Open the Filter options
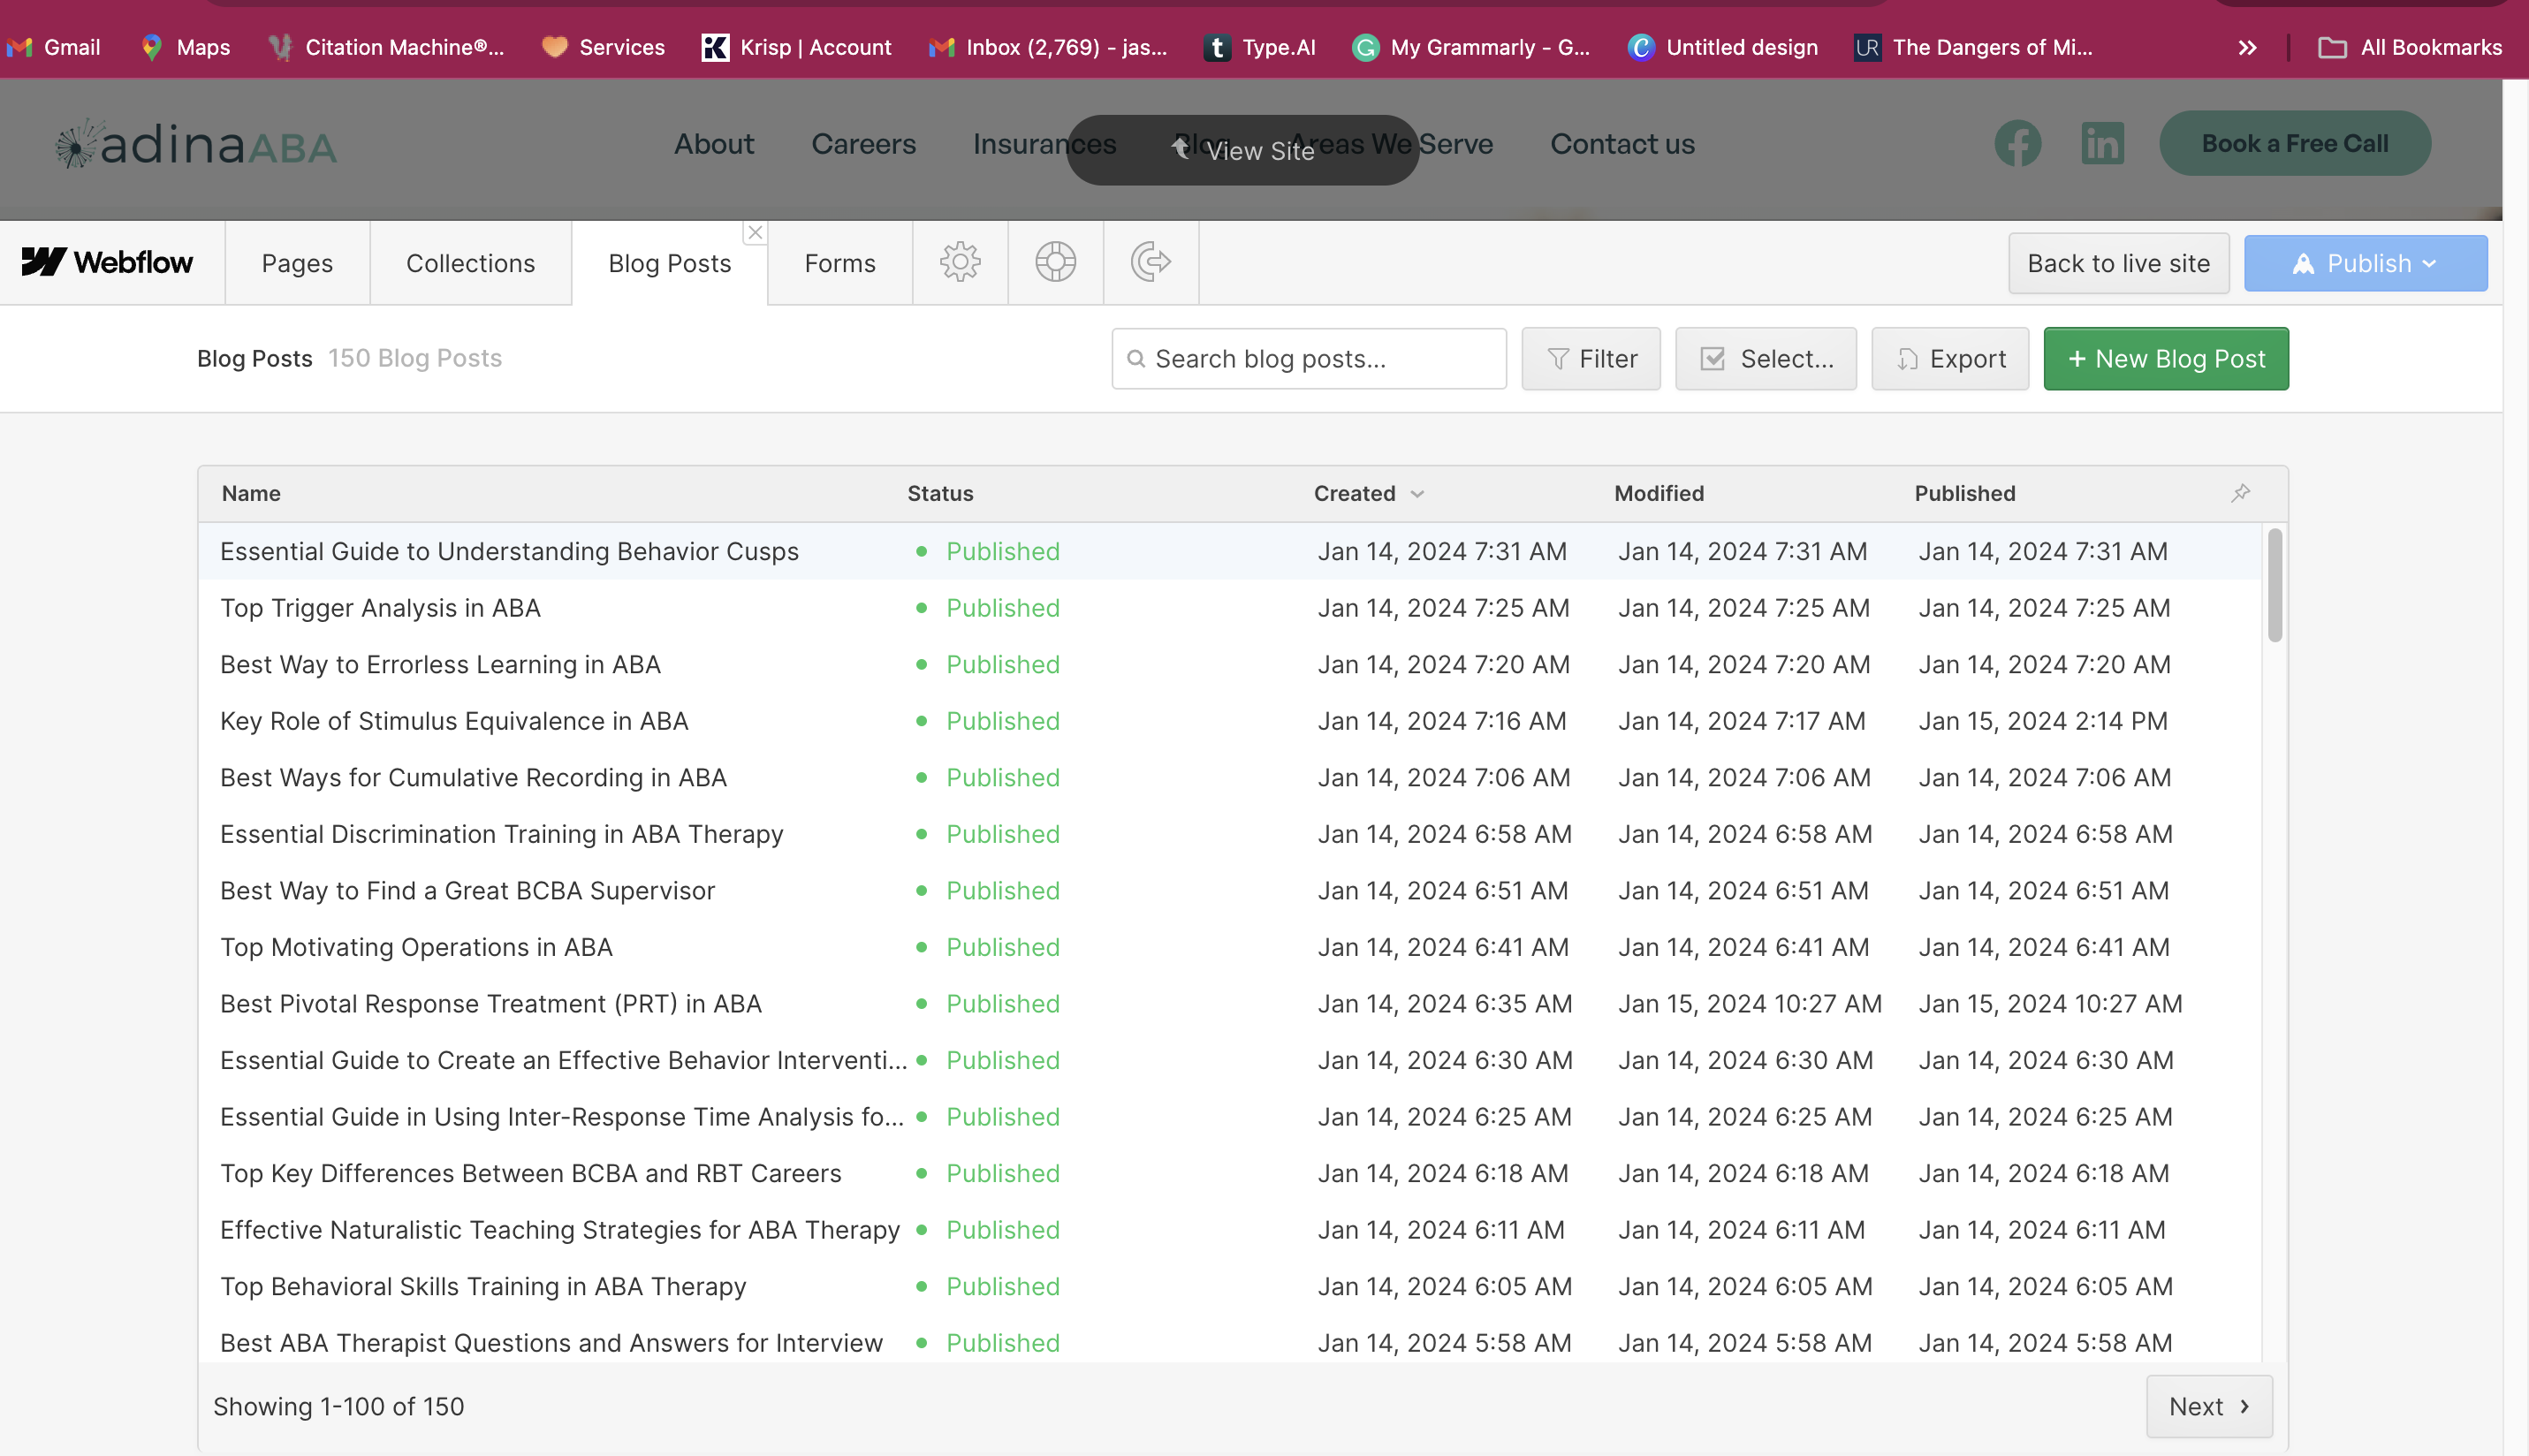This screenshot has height=1456, width=2529. point(1590,359)
